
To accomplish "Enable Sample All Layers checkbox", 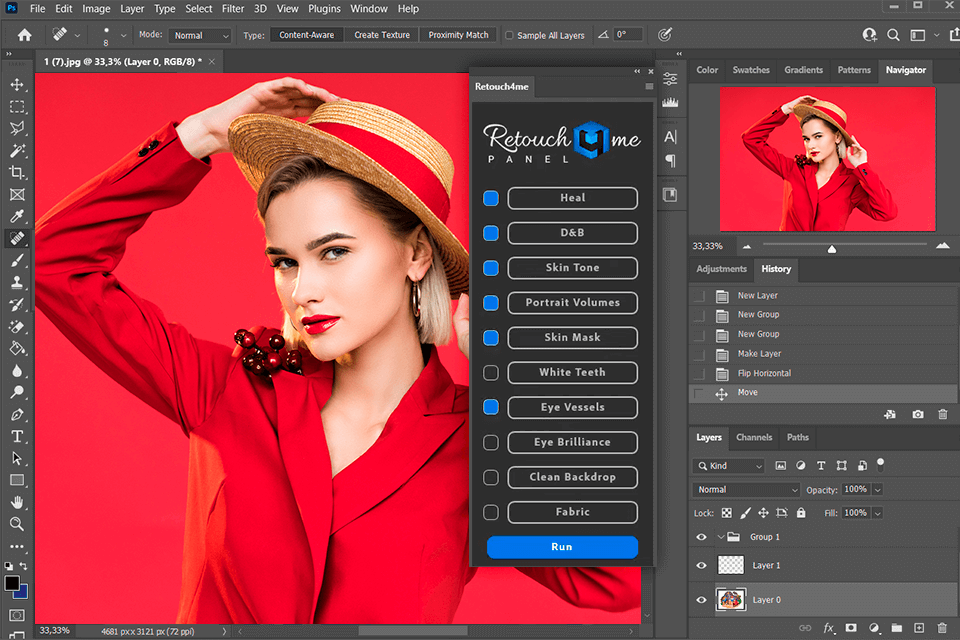I will (510, 35).
